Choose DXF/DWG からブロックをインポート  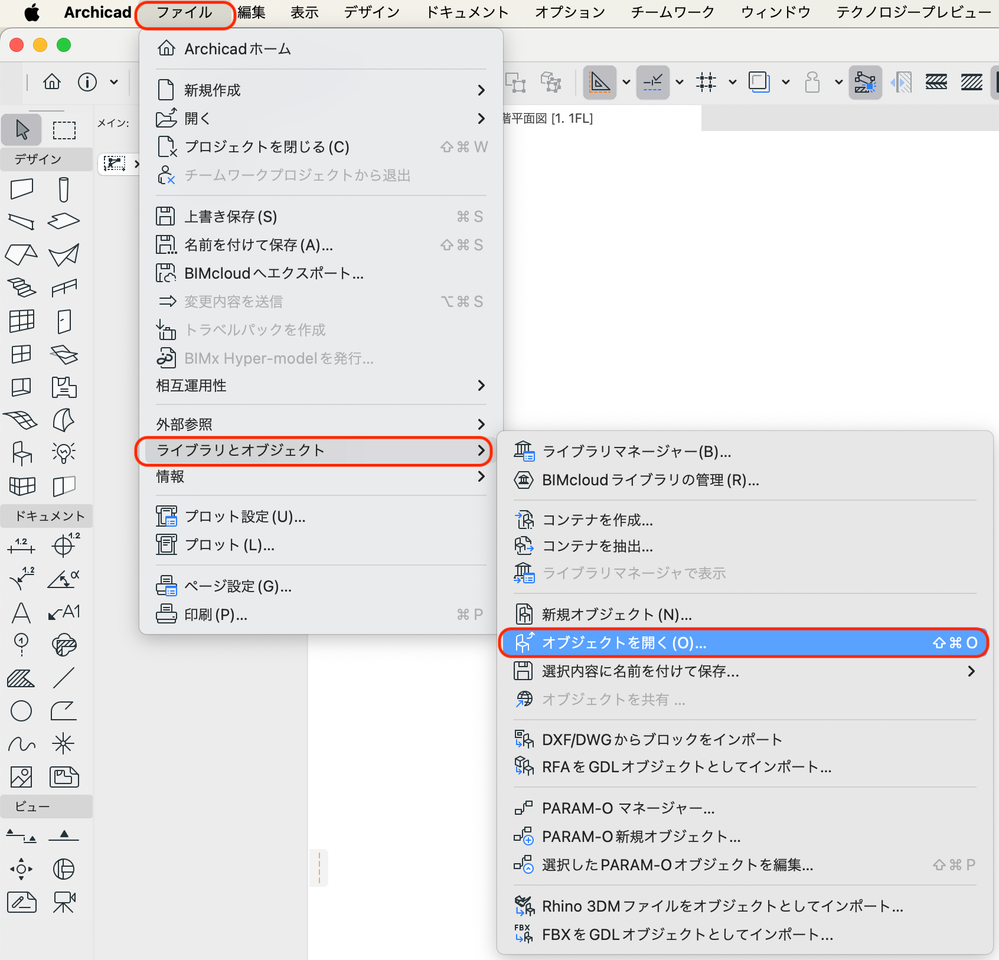745,740
